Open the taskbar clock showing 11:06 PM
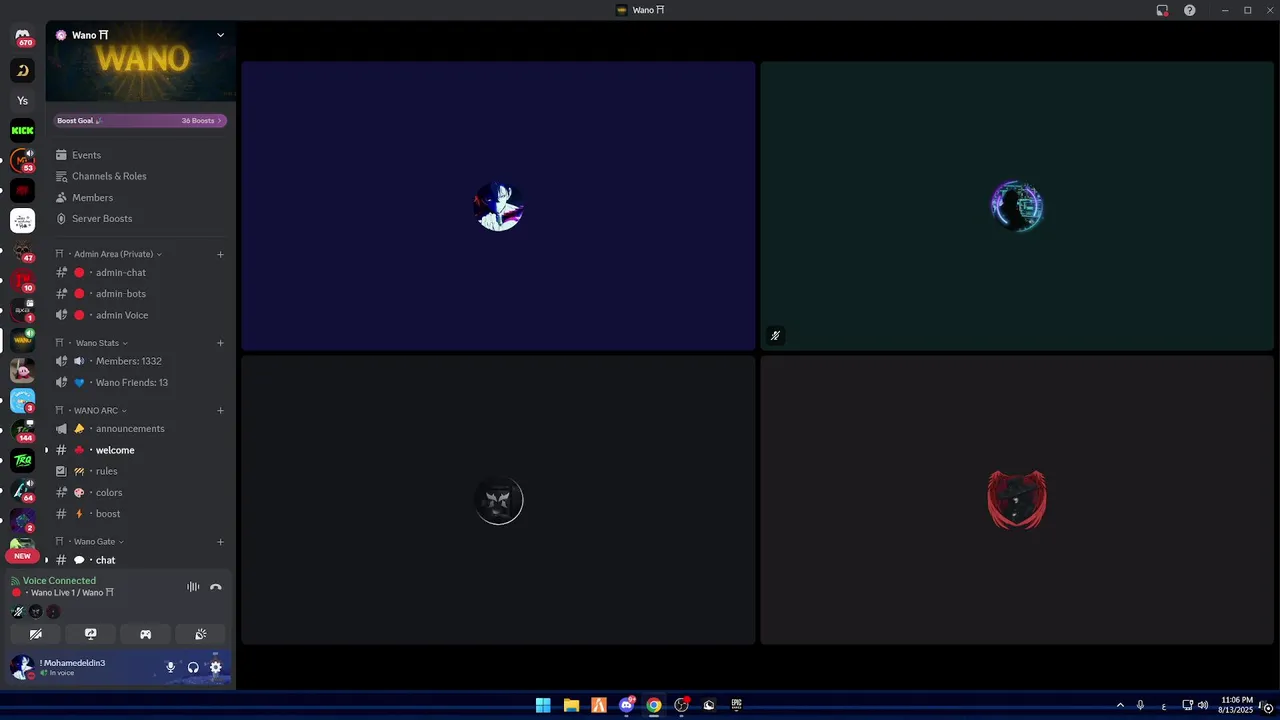 tap(1237, 705)
